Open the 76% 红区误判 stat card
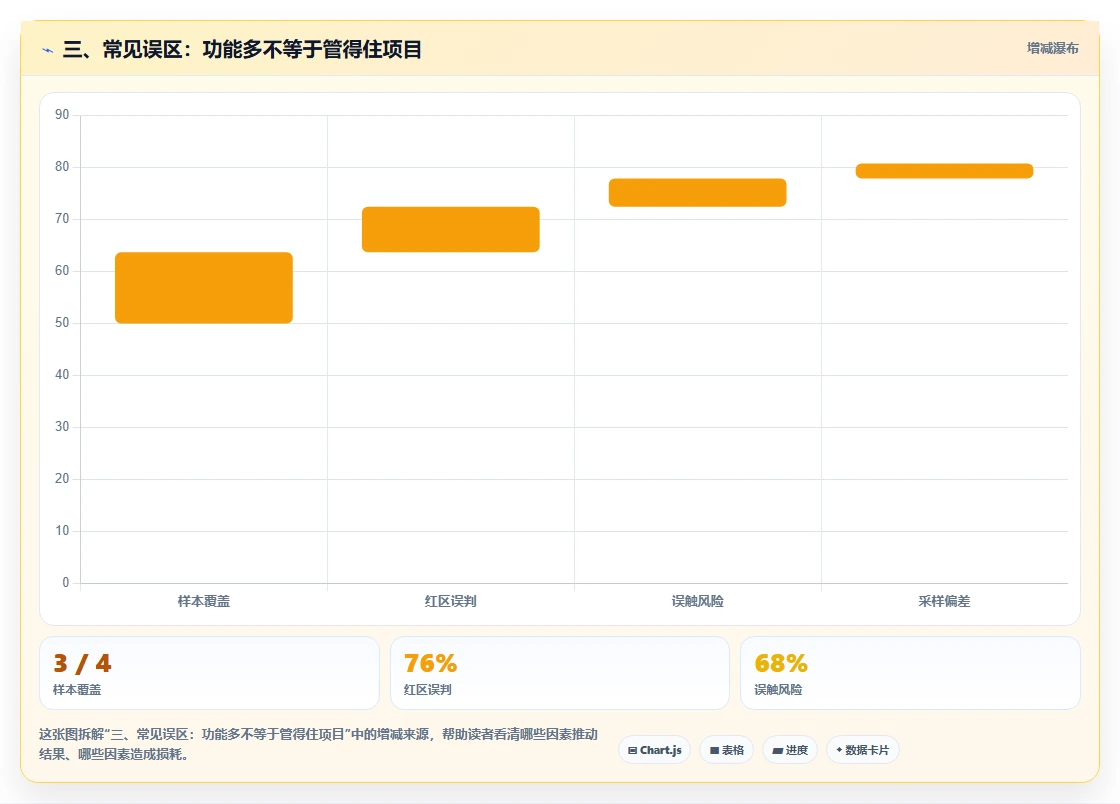This screenshot has height=804, width=1120. (x=560, y=673)
